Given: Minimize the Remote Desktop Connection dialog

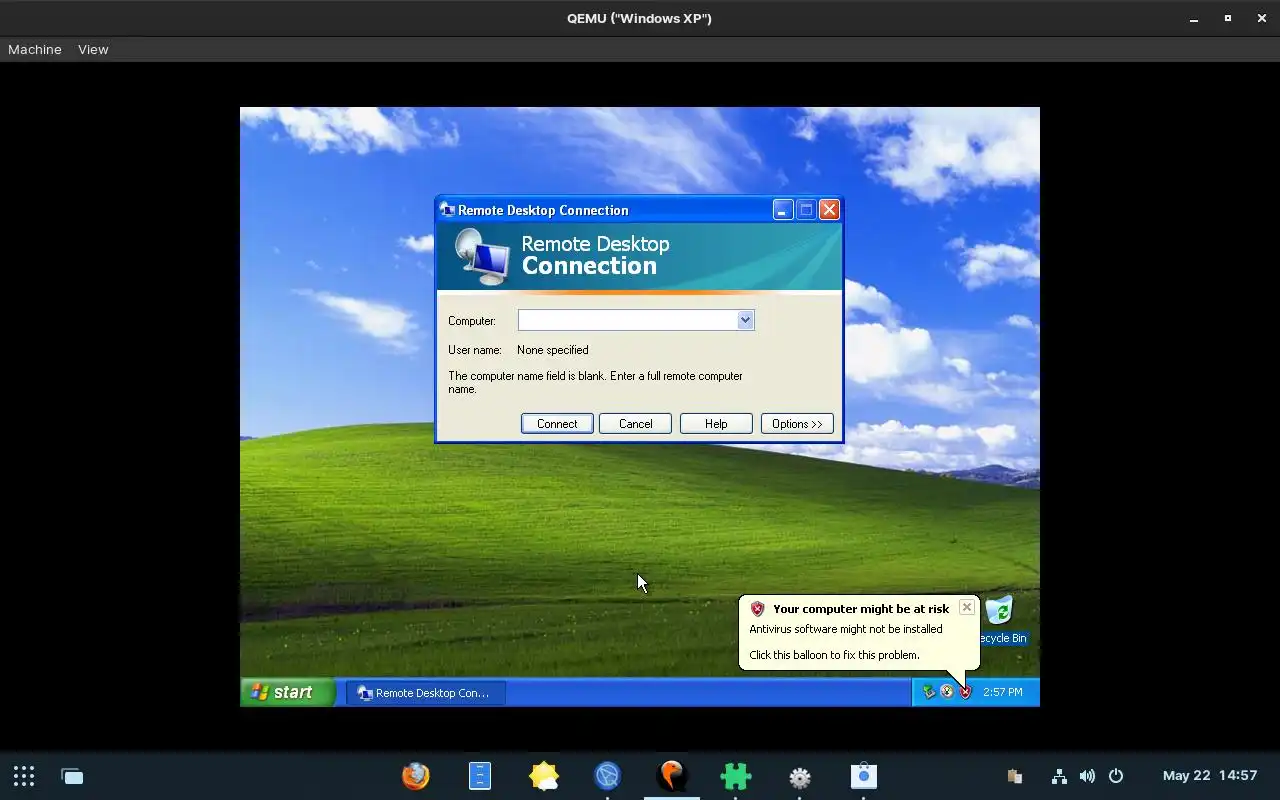Looking at the screenshot, I should pyautogui.click(x=783, y=209).
